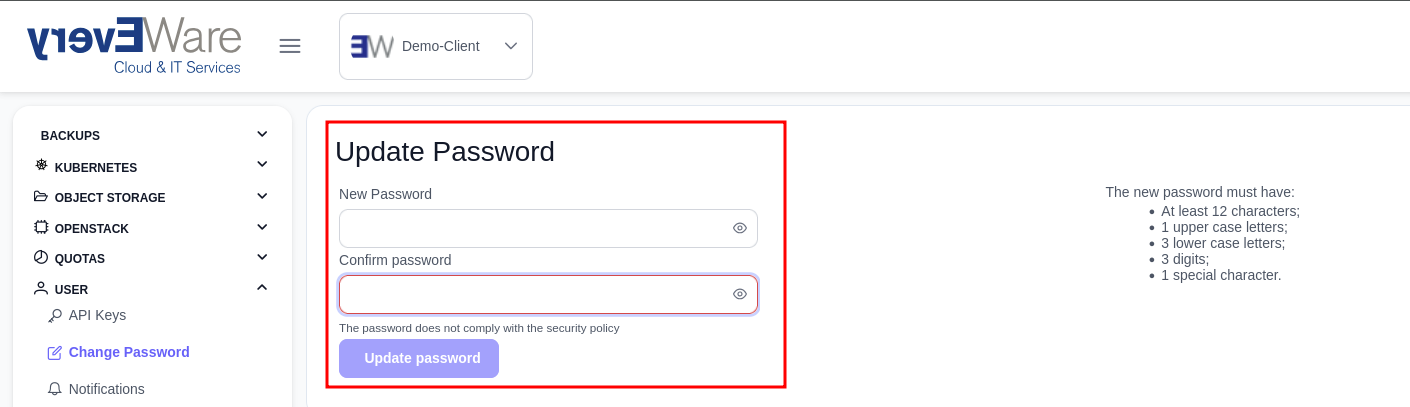Click the Update password button
The width and height of the screenshot is (1410, 407).
click(x=419, y=358)
